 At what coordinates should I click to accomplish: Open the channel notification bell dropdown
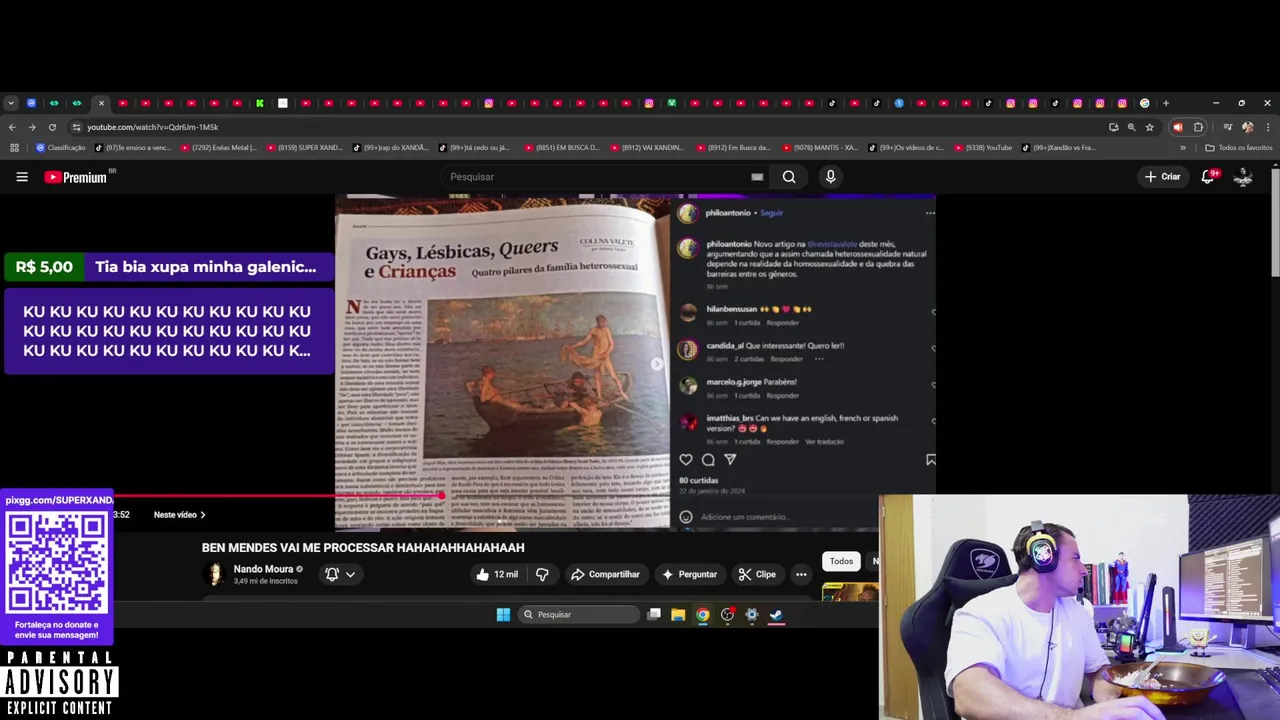(340, 574)
